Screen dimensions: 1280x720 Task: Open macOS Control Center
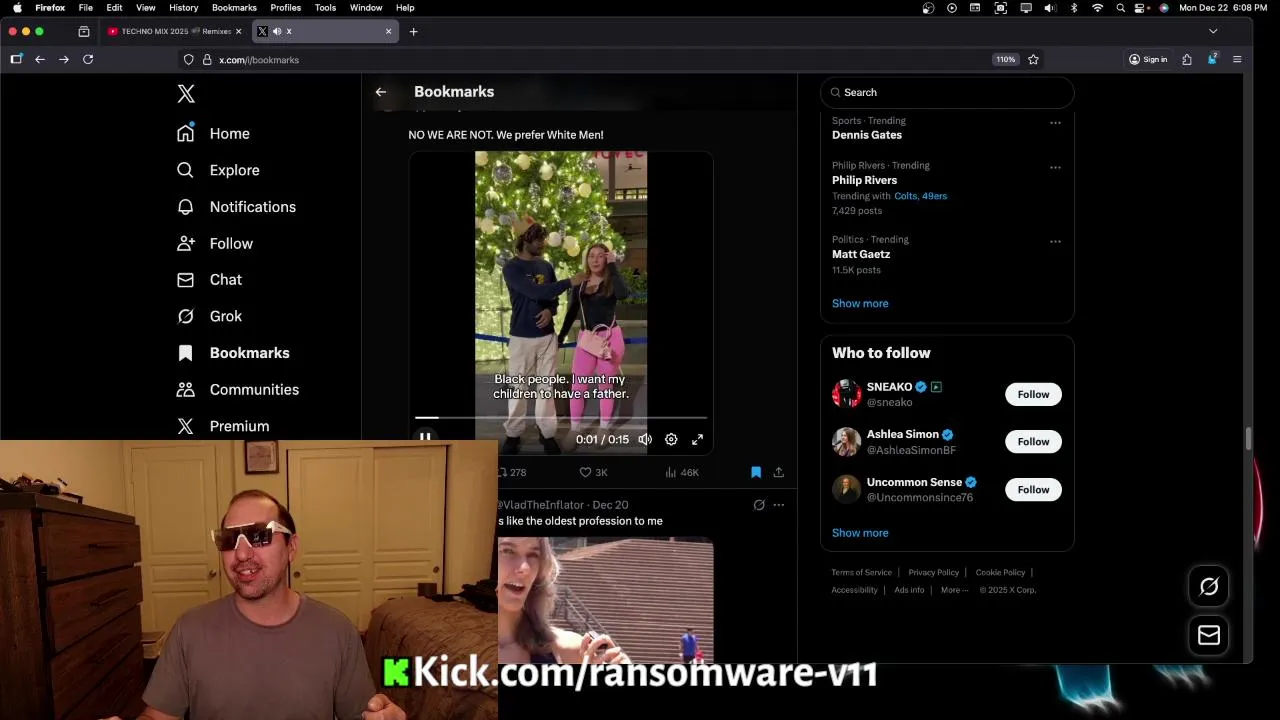pos(1141,8)
